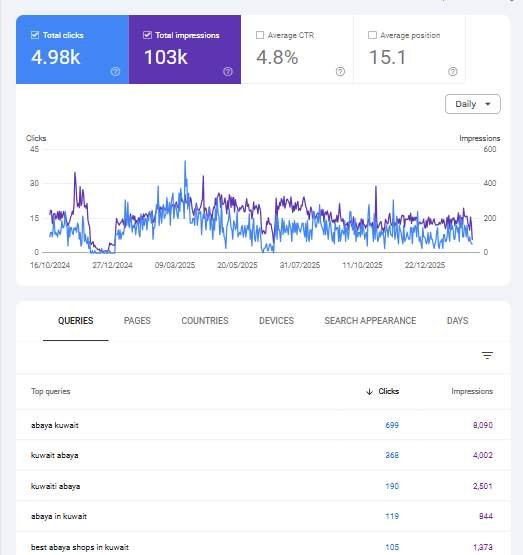Sort by the Clicks column header
Viewport: 523px width, 555px height.
[x=389, y=391]
